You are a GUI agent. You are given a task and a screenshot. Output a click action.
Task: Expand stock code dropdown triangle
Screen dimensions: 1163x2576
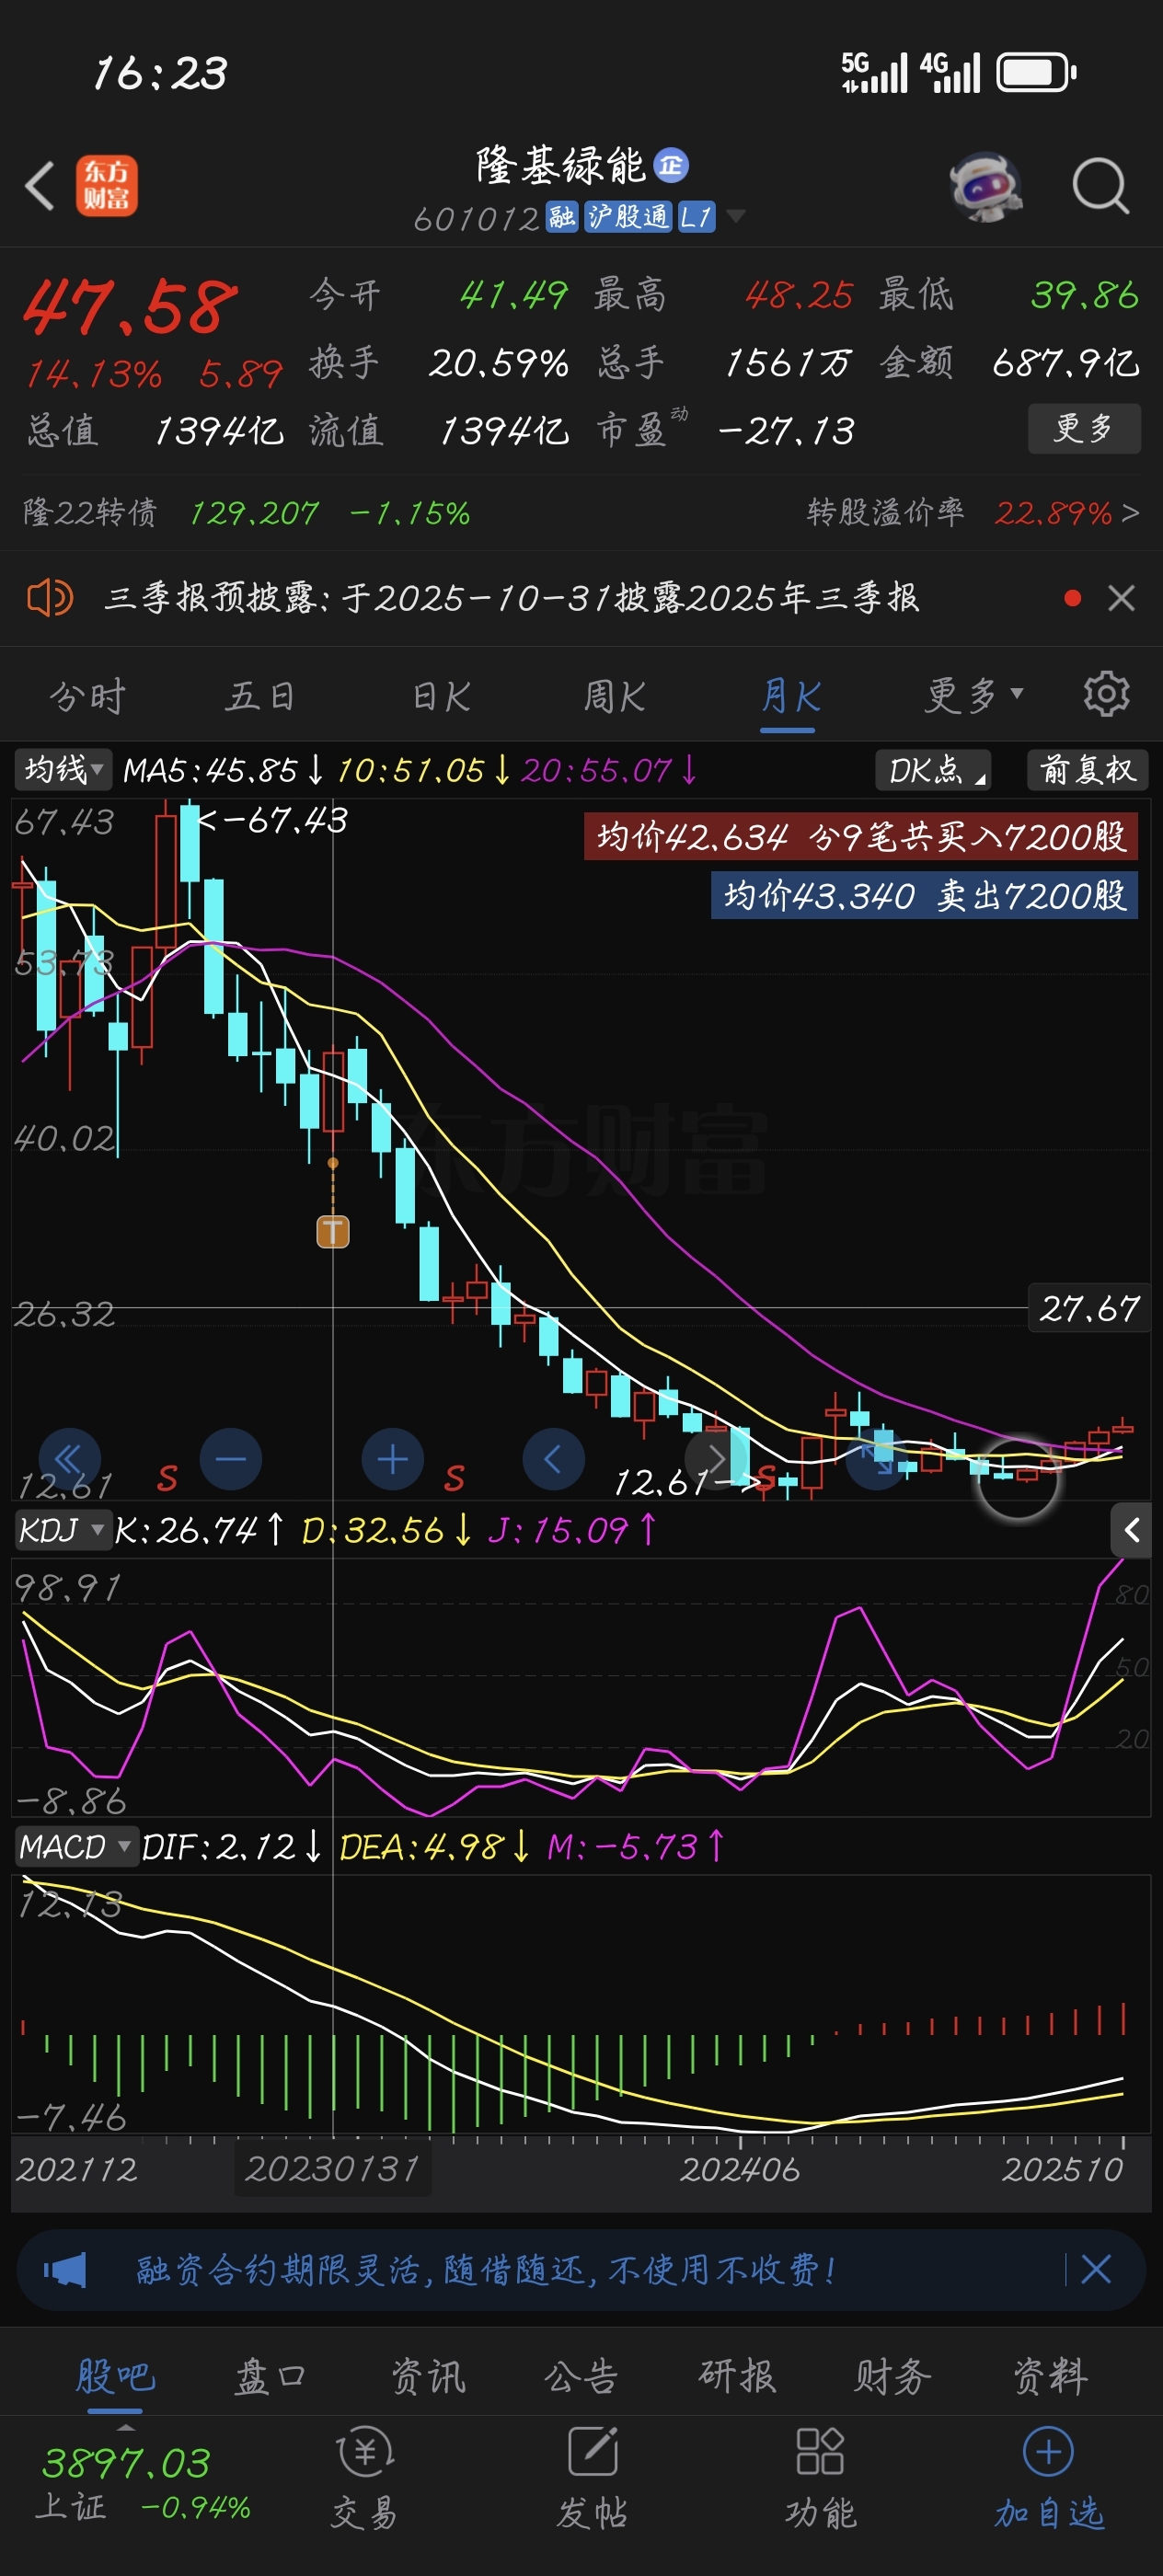[x=735, y=215]
